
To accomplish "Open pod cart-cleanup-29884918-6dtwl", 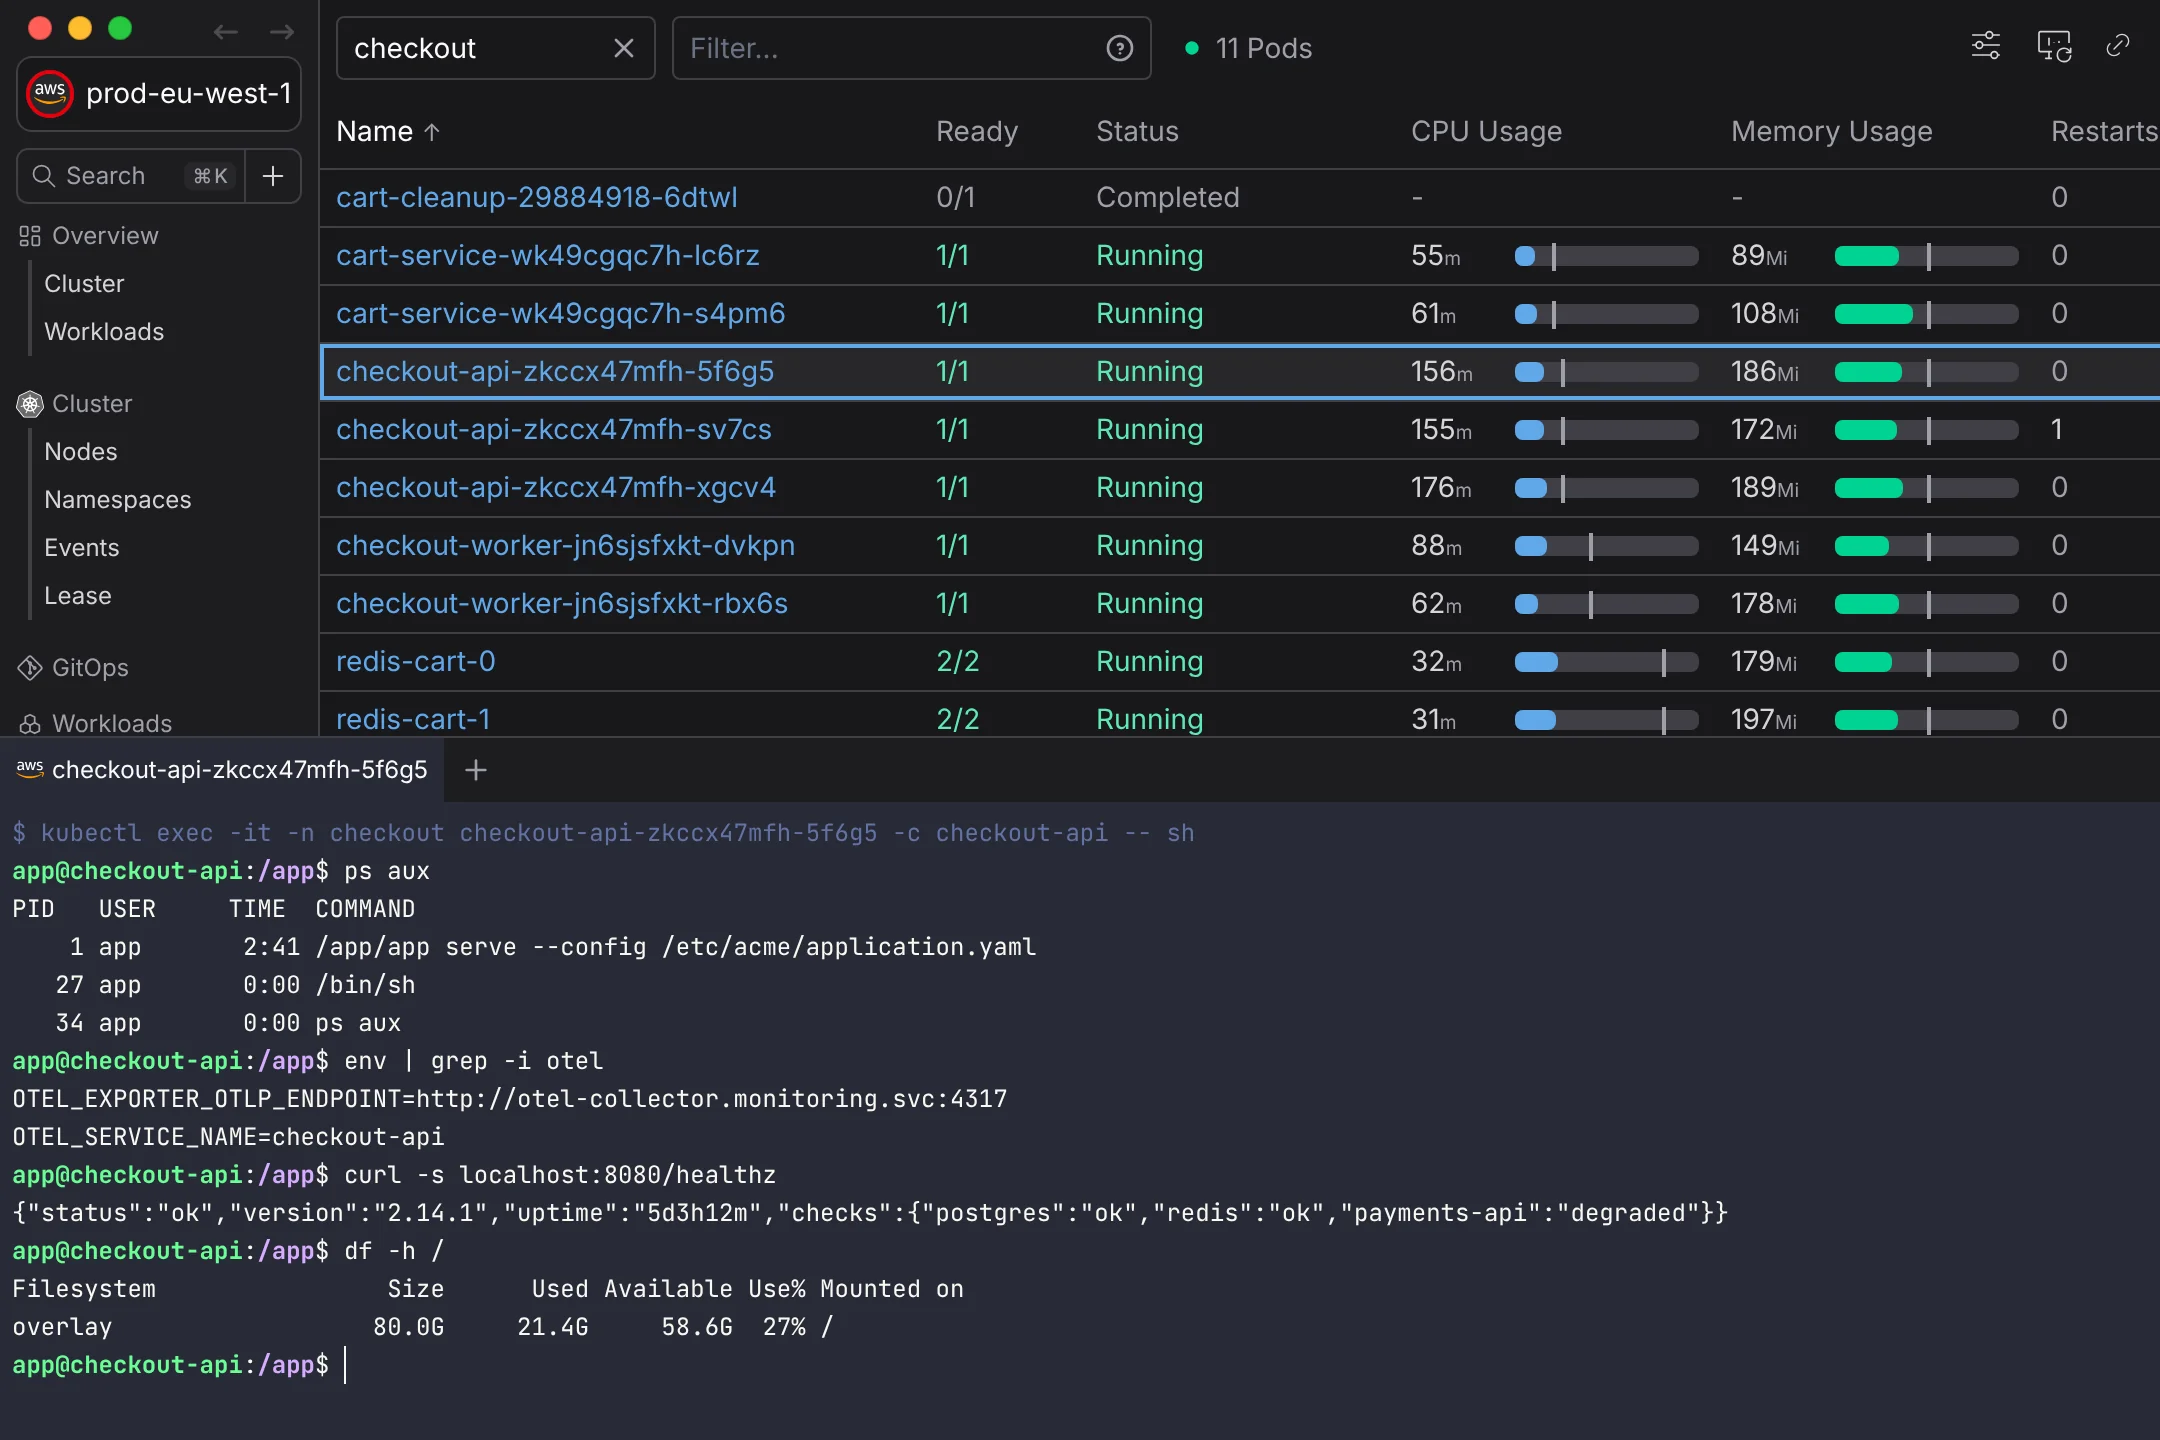I will (x=537, y=198).
